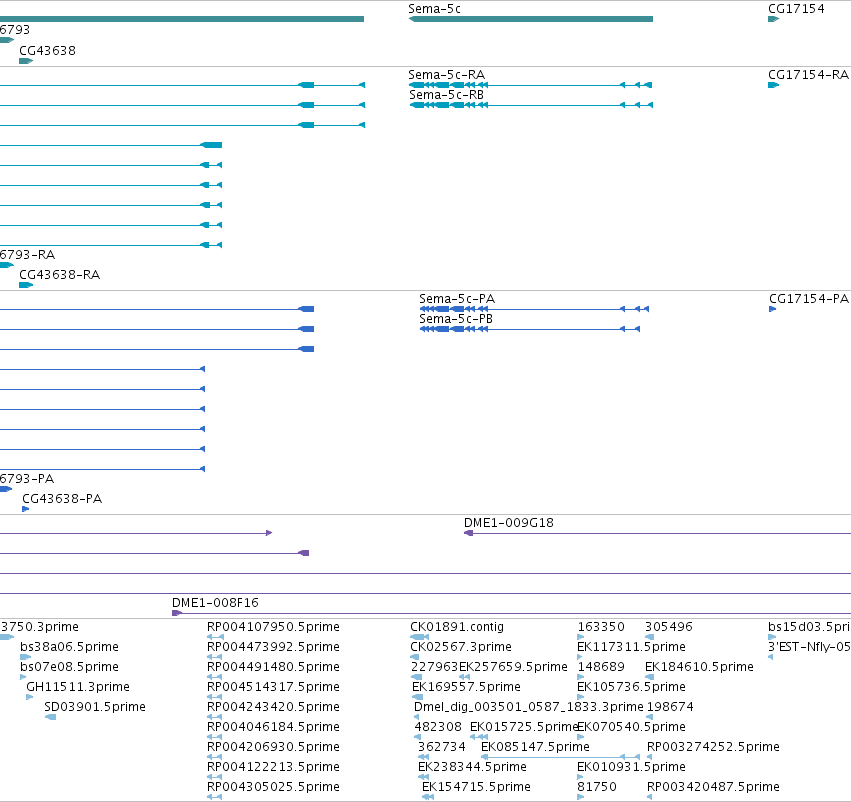Click the 3'EST-Nfly EST label

click(x=809, y=647)
